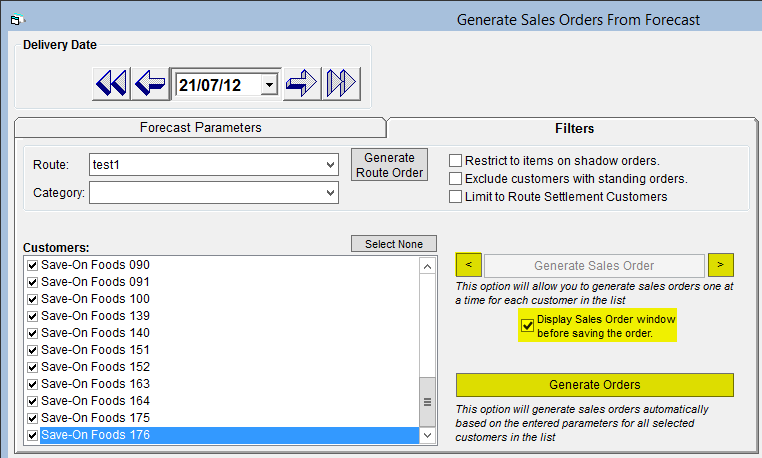Image resolution: width=762 pixels, height=458 pixels.
Task: Advance one day with right arrow
Action: (302, 84)
